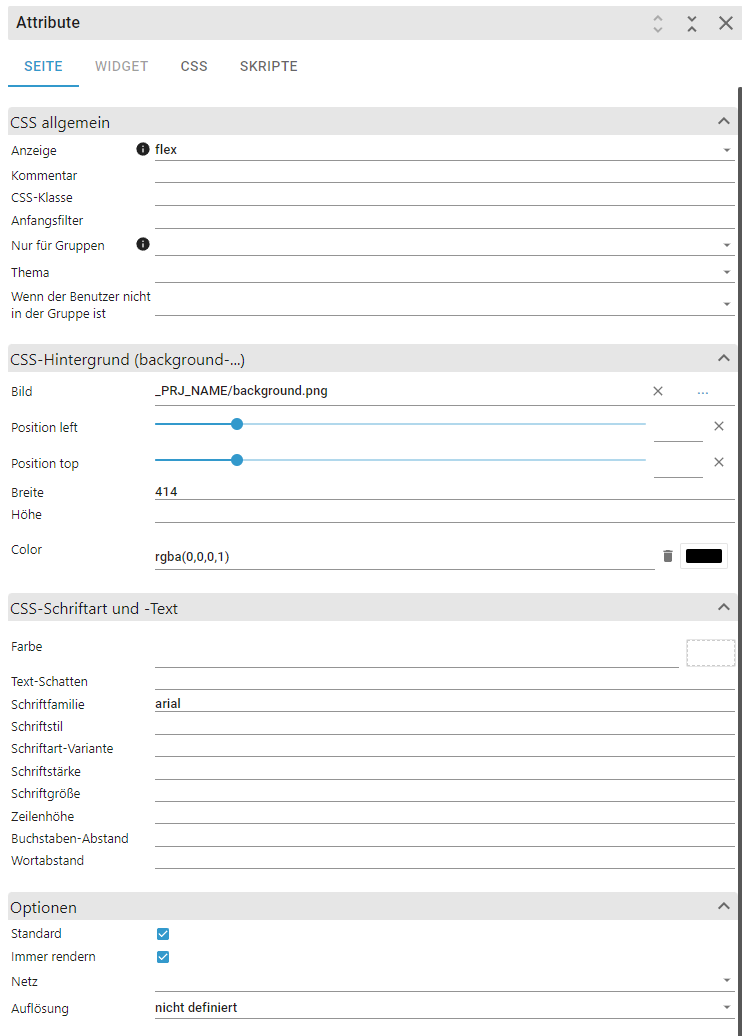This screenshot has height=1036, width=742.
Task: Click info icon beside Nur für Gruppen
Action: coord(142,244)
